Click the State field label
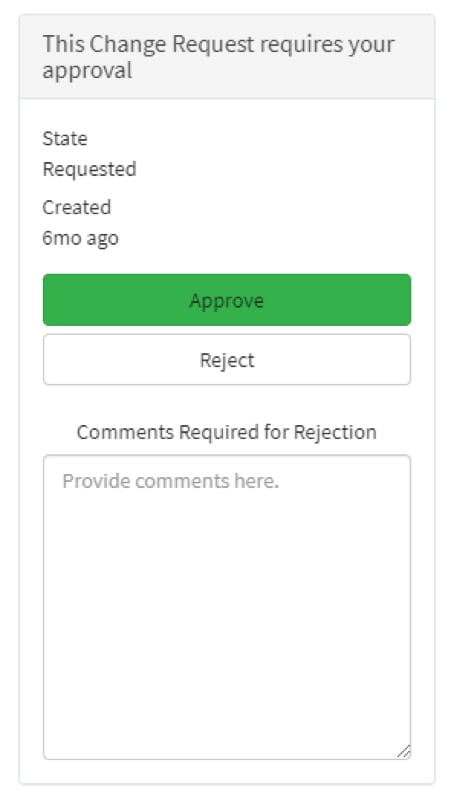 (x=65, y=138)
